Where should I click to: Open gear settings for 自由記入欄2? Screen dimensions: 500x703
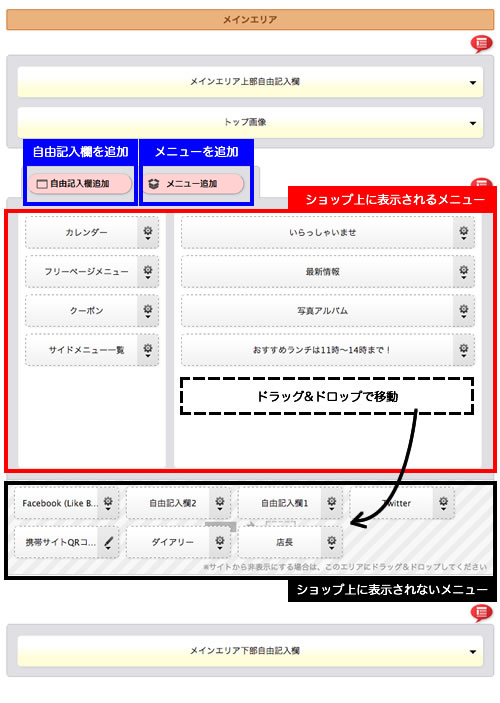[220, 503]
